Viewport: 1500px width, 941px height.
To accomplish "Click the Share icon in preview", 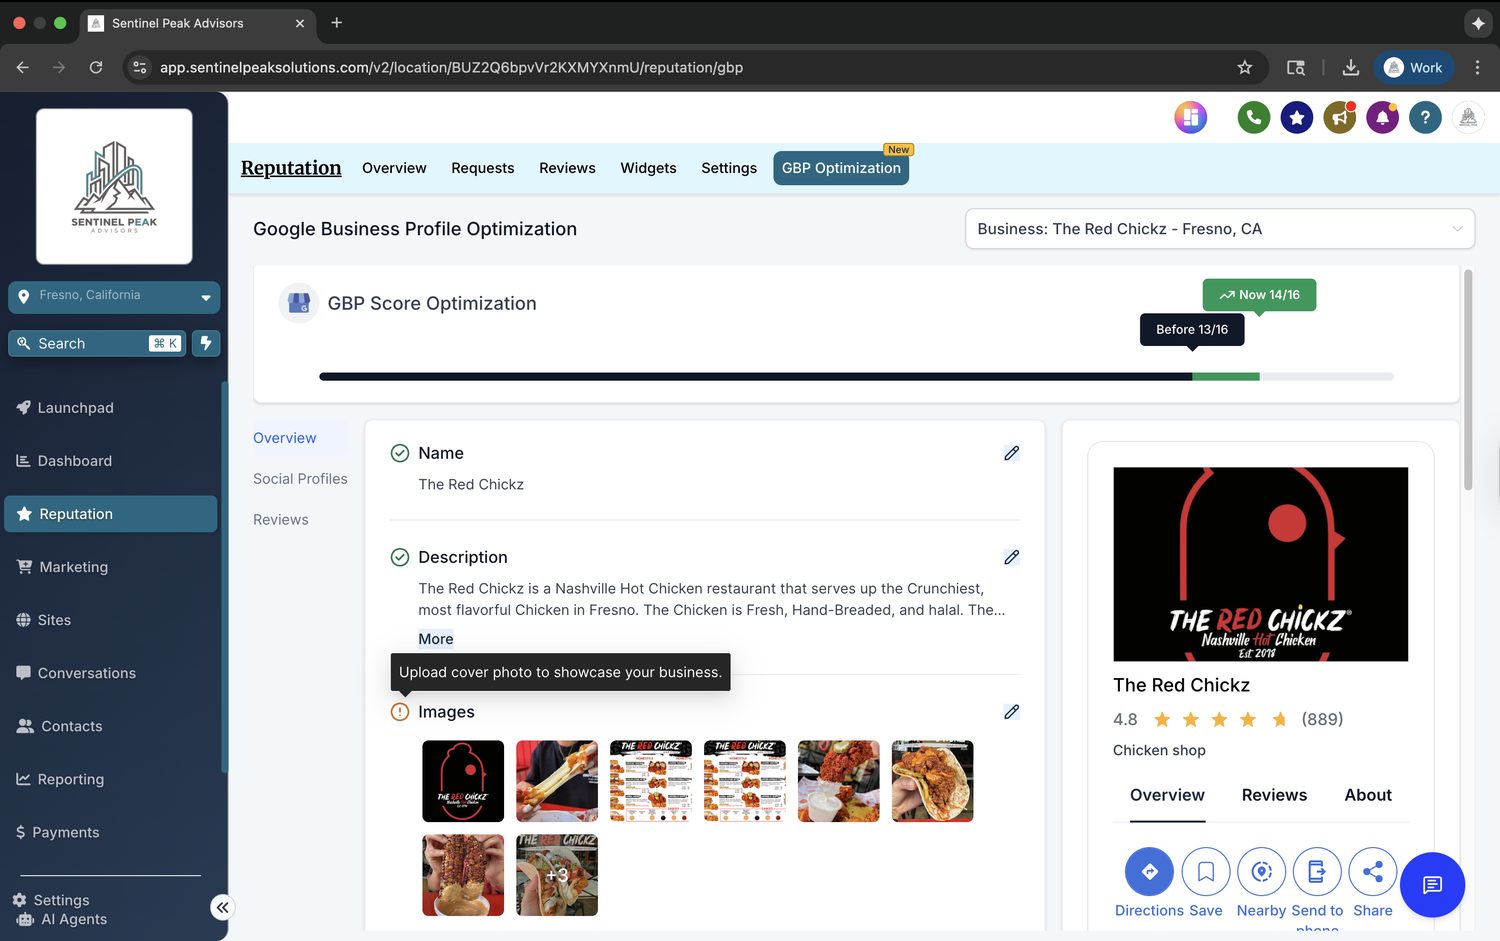I will pyautogui.click(x=1373, y=872).
